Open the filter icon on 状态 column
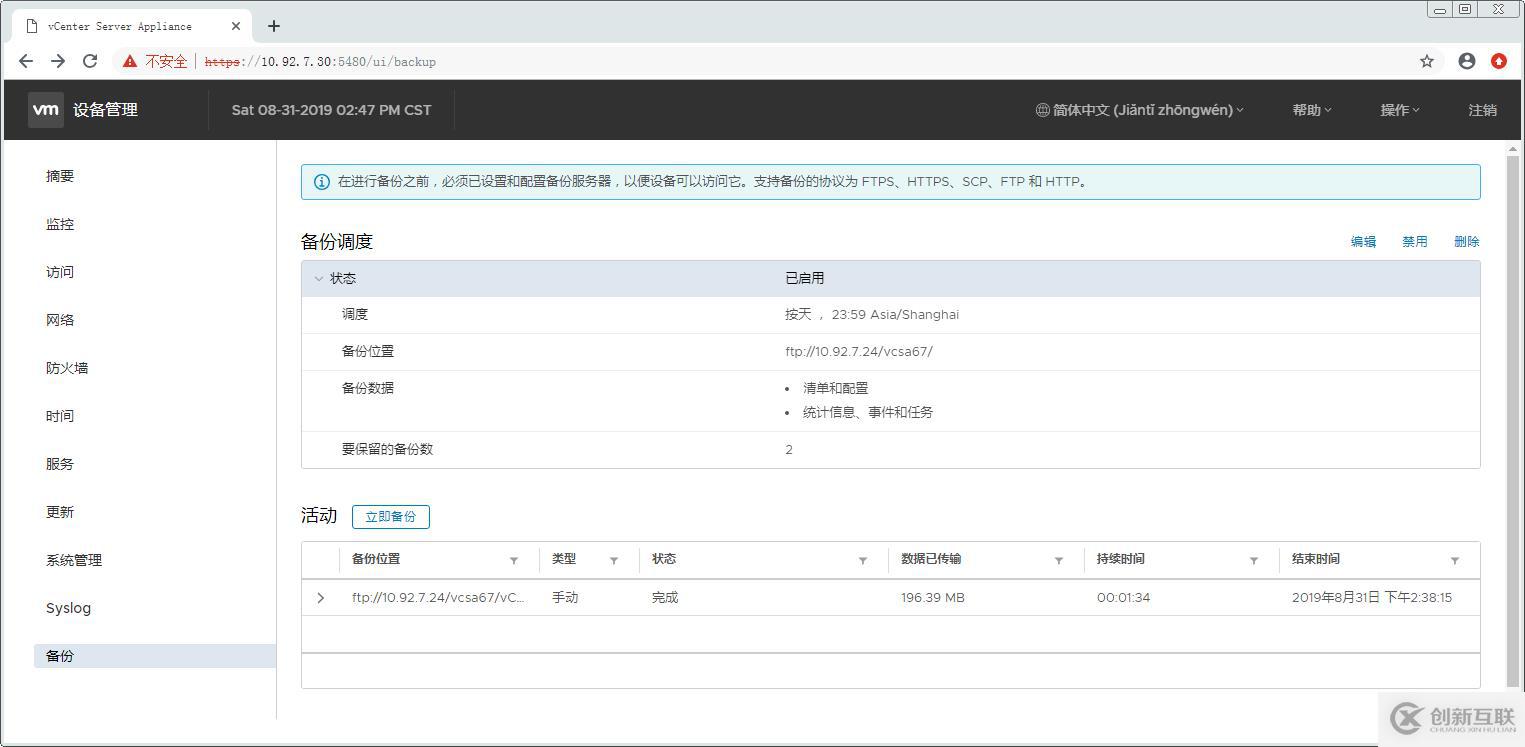 pos(862,560)
